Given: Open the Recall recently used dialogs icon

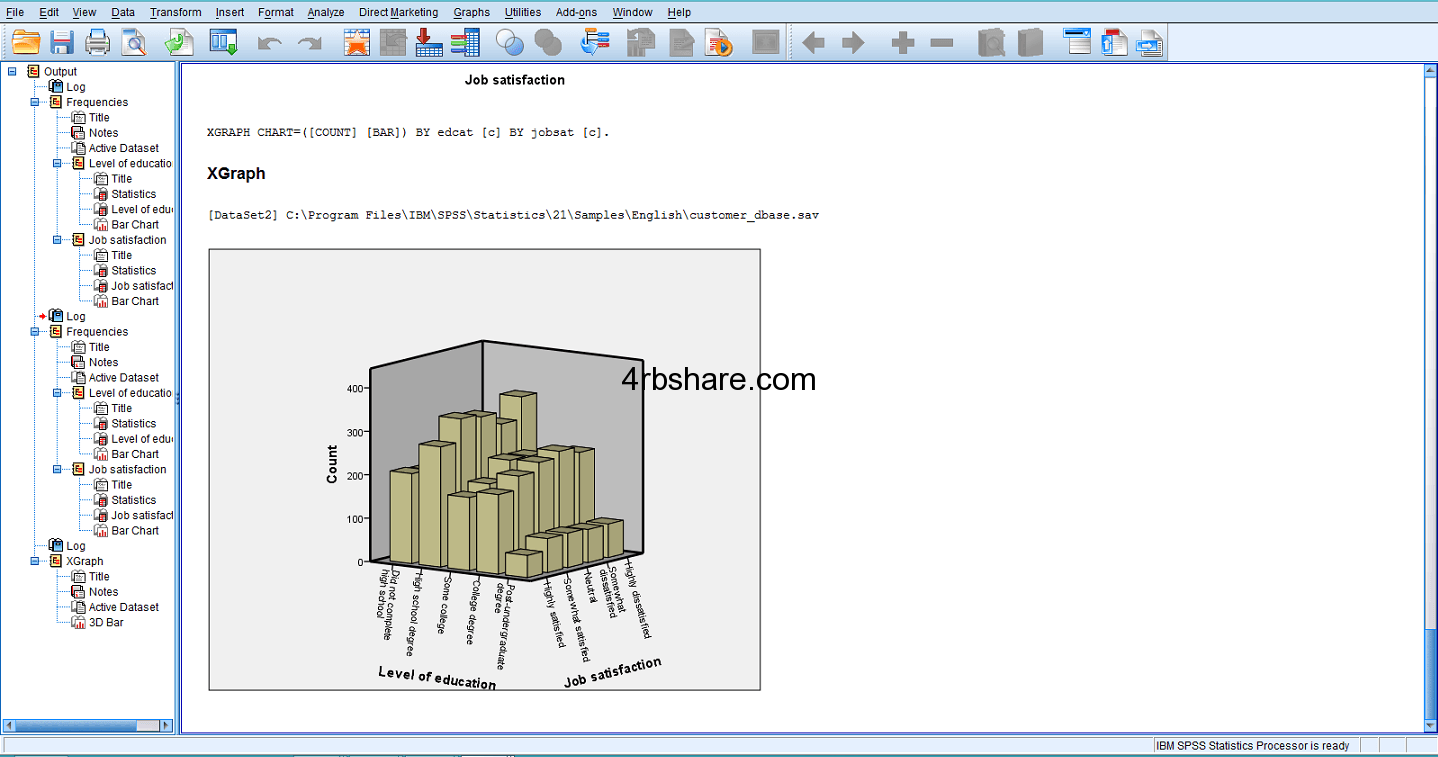Looking at the screenshot, I should click(223, 42).
